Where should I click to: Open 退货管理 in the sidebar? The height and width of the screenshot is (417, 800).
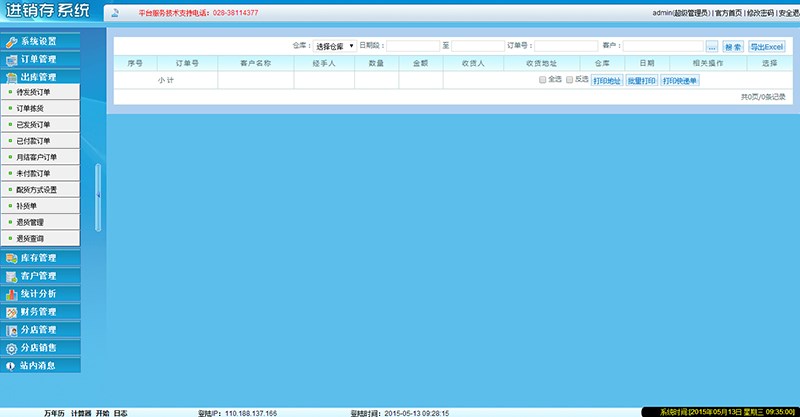click(x=40, y=223)
